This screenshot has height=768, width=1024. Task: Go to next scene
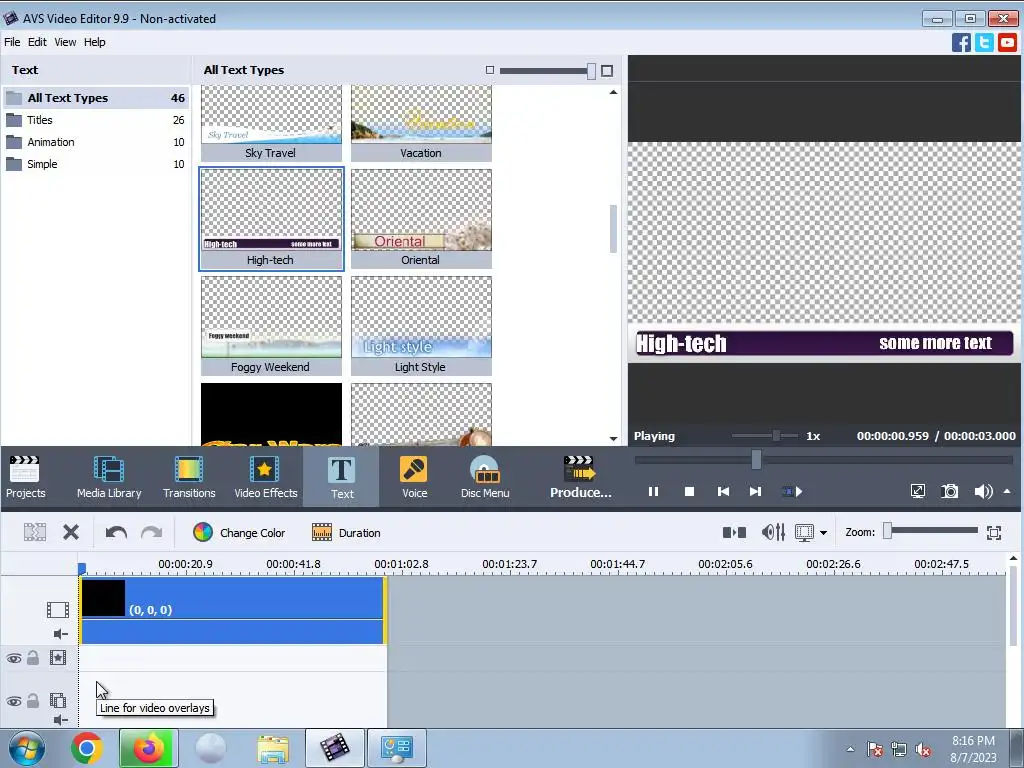pyautogui.click(x=792, y=492)
